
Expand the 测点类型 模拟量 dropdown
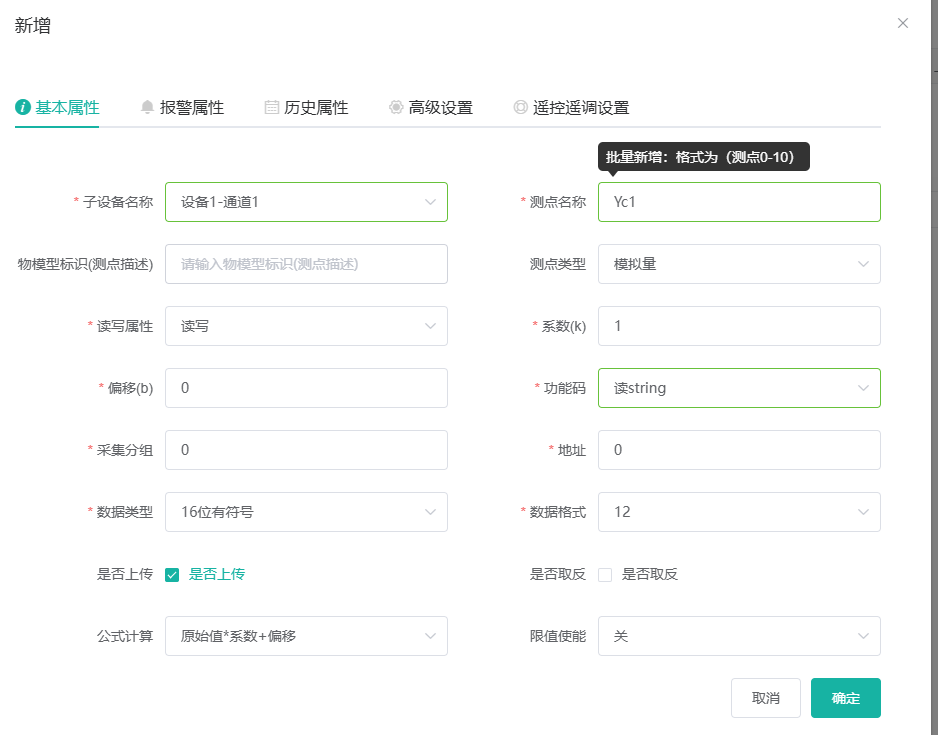(x=739, y=264)
